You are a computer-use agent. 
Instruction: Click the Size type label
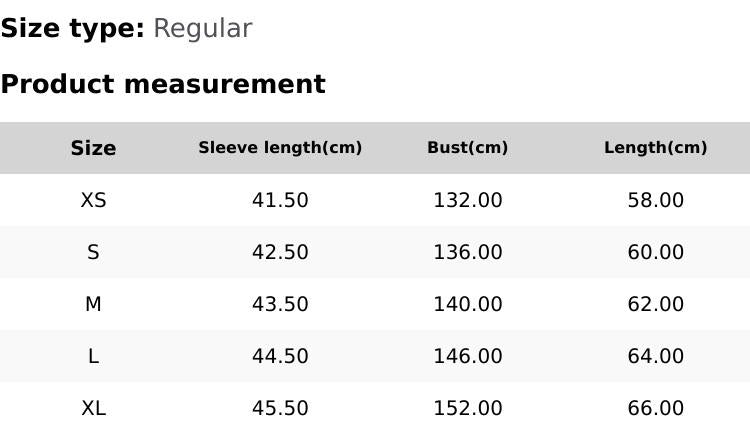pos(72,29)
